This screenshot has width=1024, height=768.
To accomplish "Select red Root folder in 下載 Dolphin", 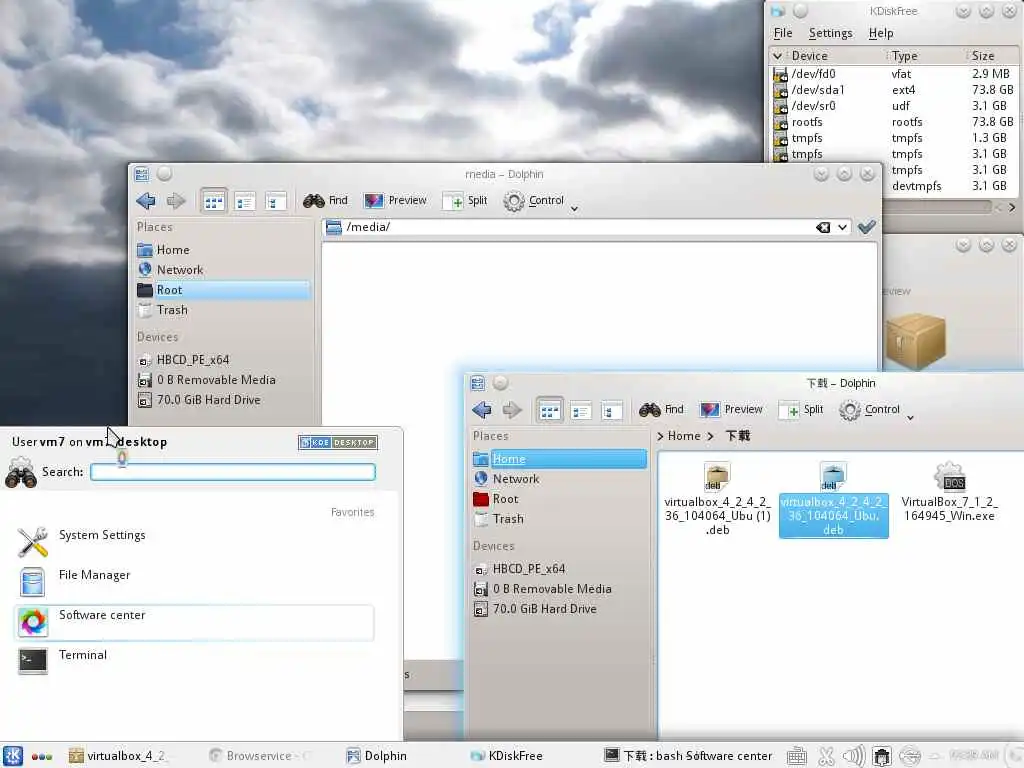I will coord(559,499).
